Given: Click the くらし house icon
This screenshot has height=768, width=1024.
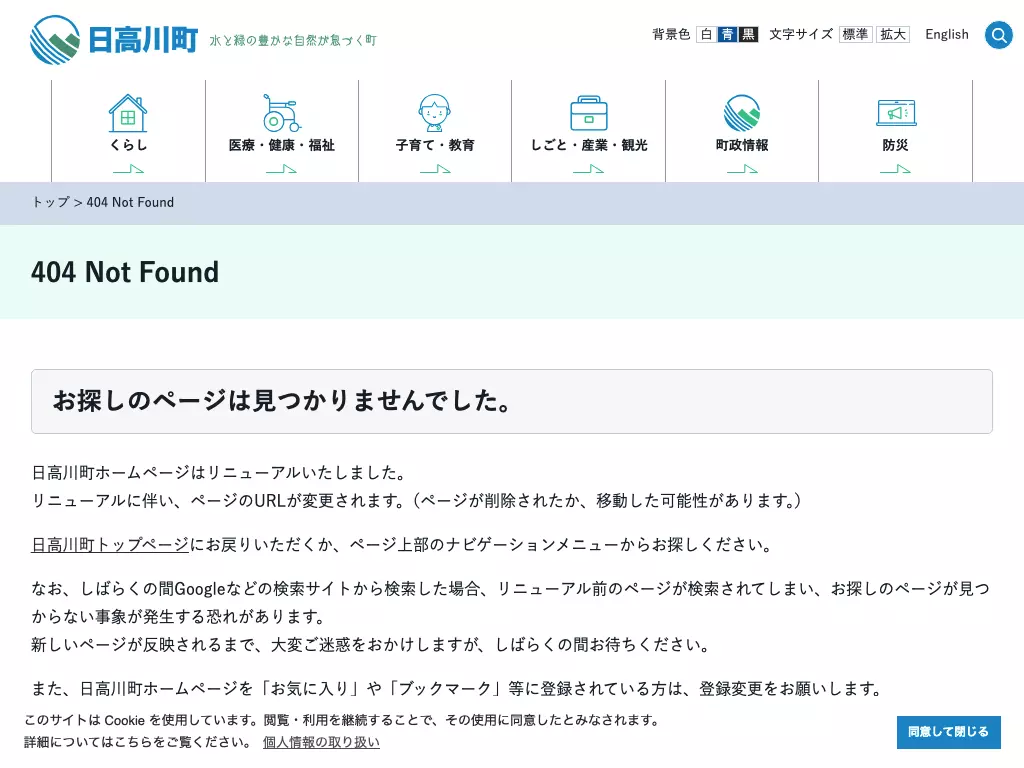Looking at the screenshot, I should coord(128,113).
